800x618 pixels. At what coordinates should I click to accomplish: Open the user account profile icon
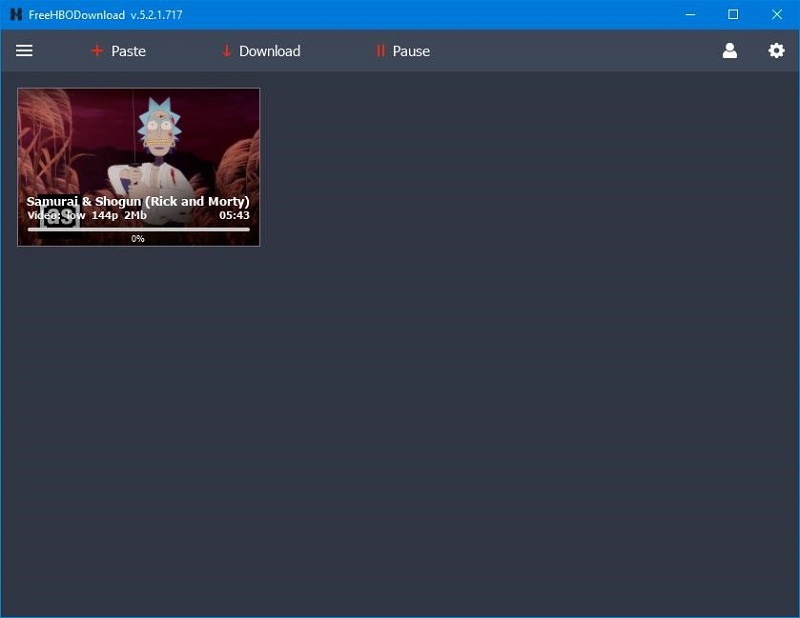click(730, 51)
